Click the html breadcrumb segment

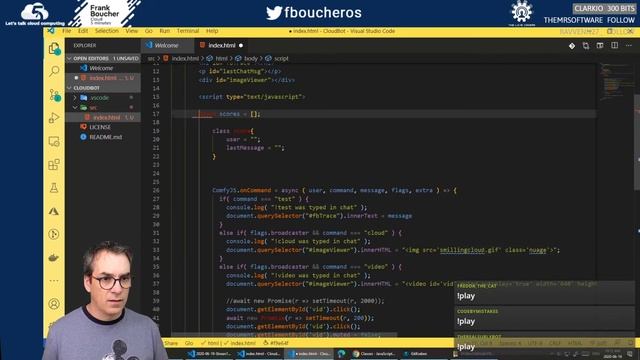[218, 59]
